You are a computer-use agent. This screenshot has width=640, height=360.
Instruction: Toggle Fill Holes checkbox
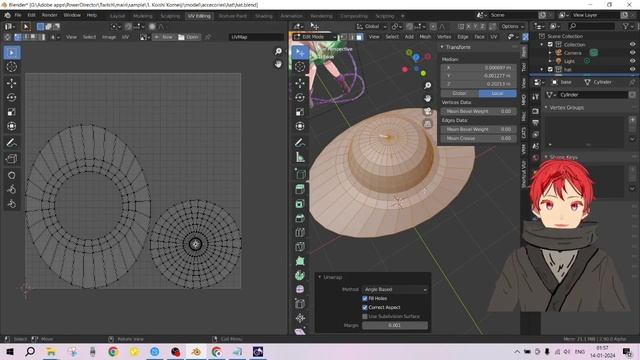click(365, 298)
